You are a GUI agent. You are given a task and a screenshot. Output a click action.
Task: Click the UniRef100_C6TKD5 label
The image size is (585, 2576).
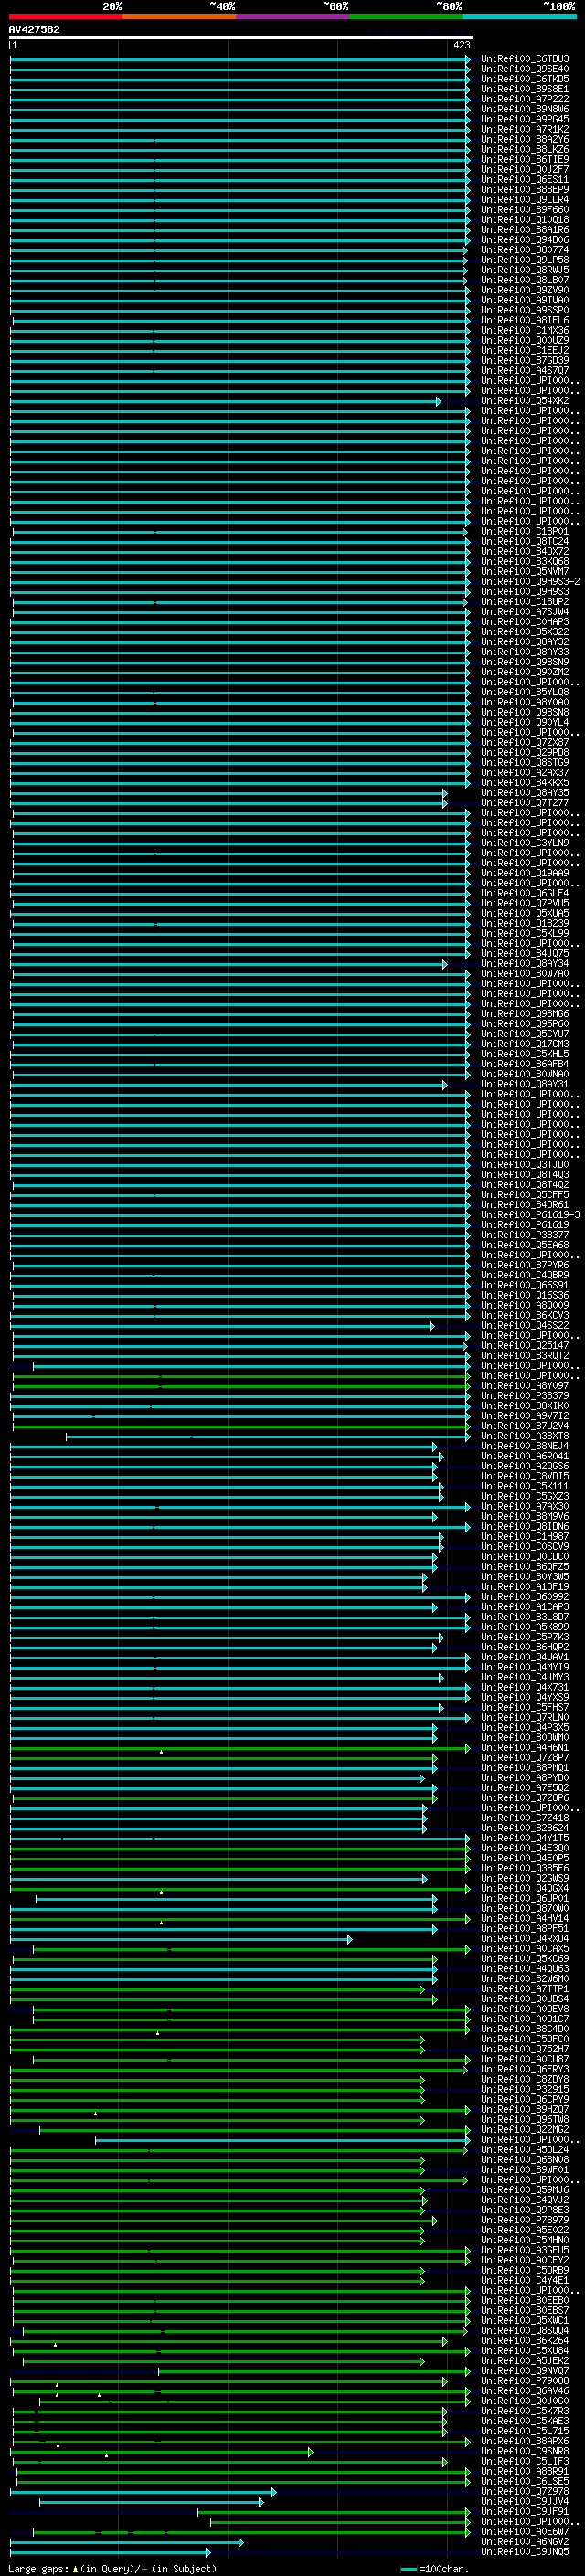point(525,79)
